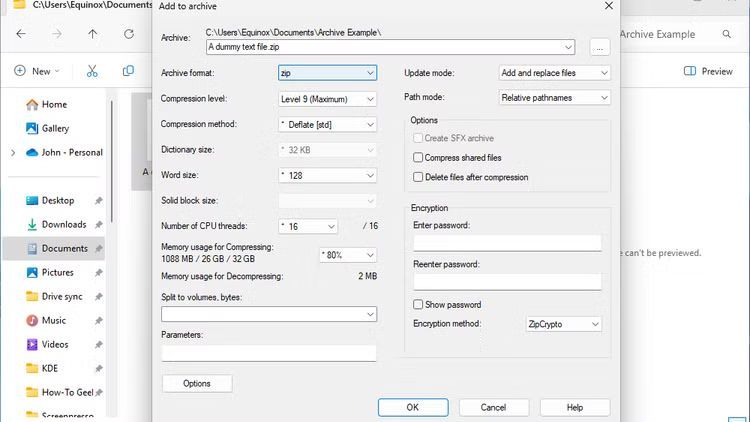Image resolution: width=750 pixels, height=422 pixels.
Task: Open the Archive format dropdown
Action: tap(327, 73)
